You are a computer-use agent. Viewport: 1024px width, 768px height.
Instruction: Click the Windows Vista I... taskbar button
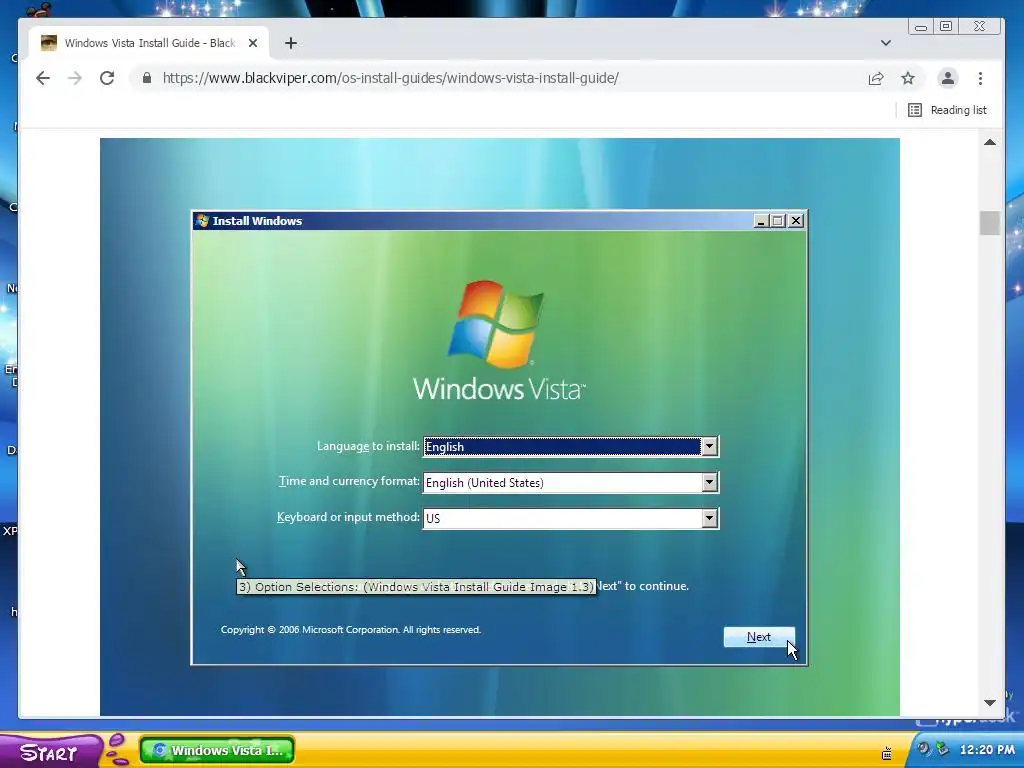pos(217,750)
